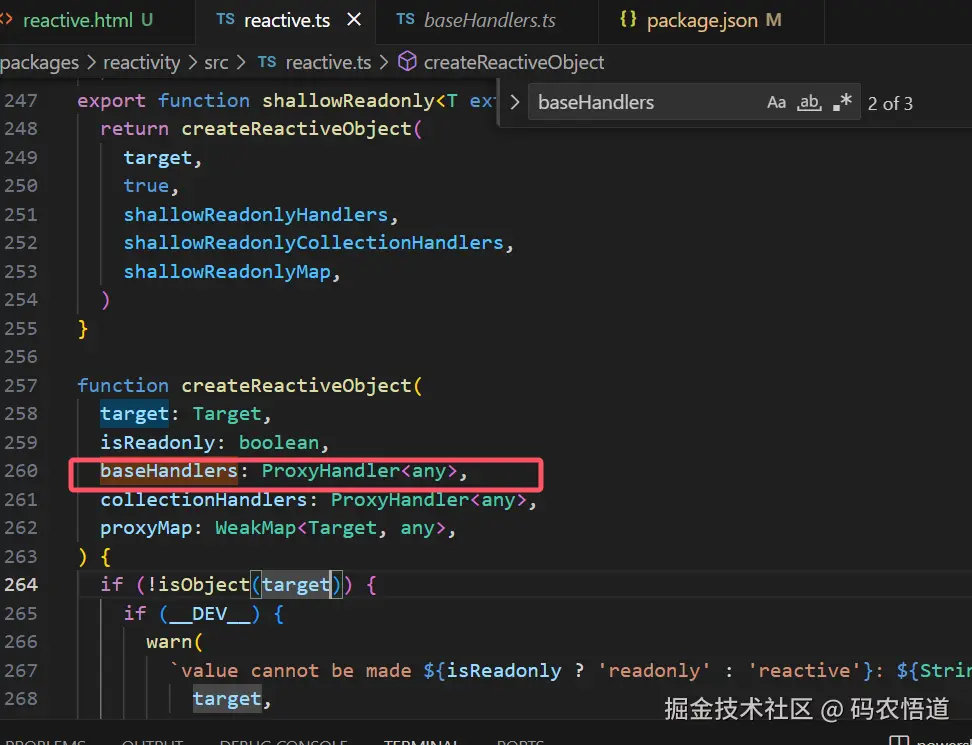The height and width of the screenshot is (745, 972).
Task: Click WeakMap type on line 262
Action: 255,528
